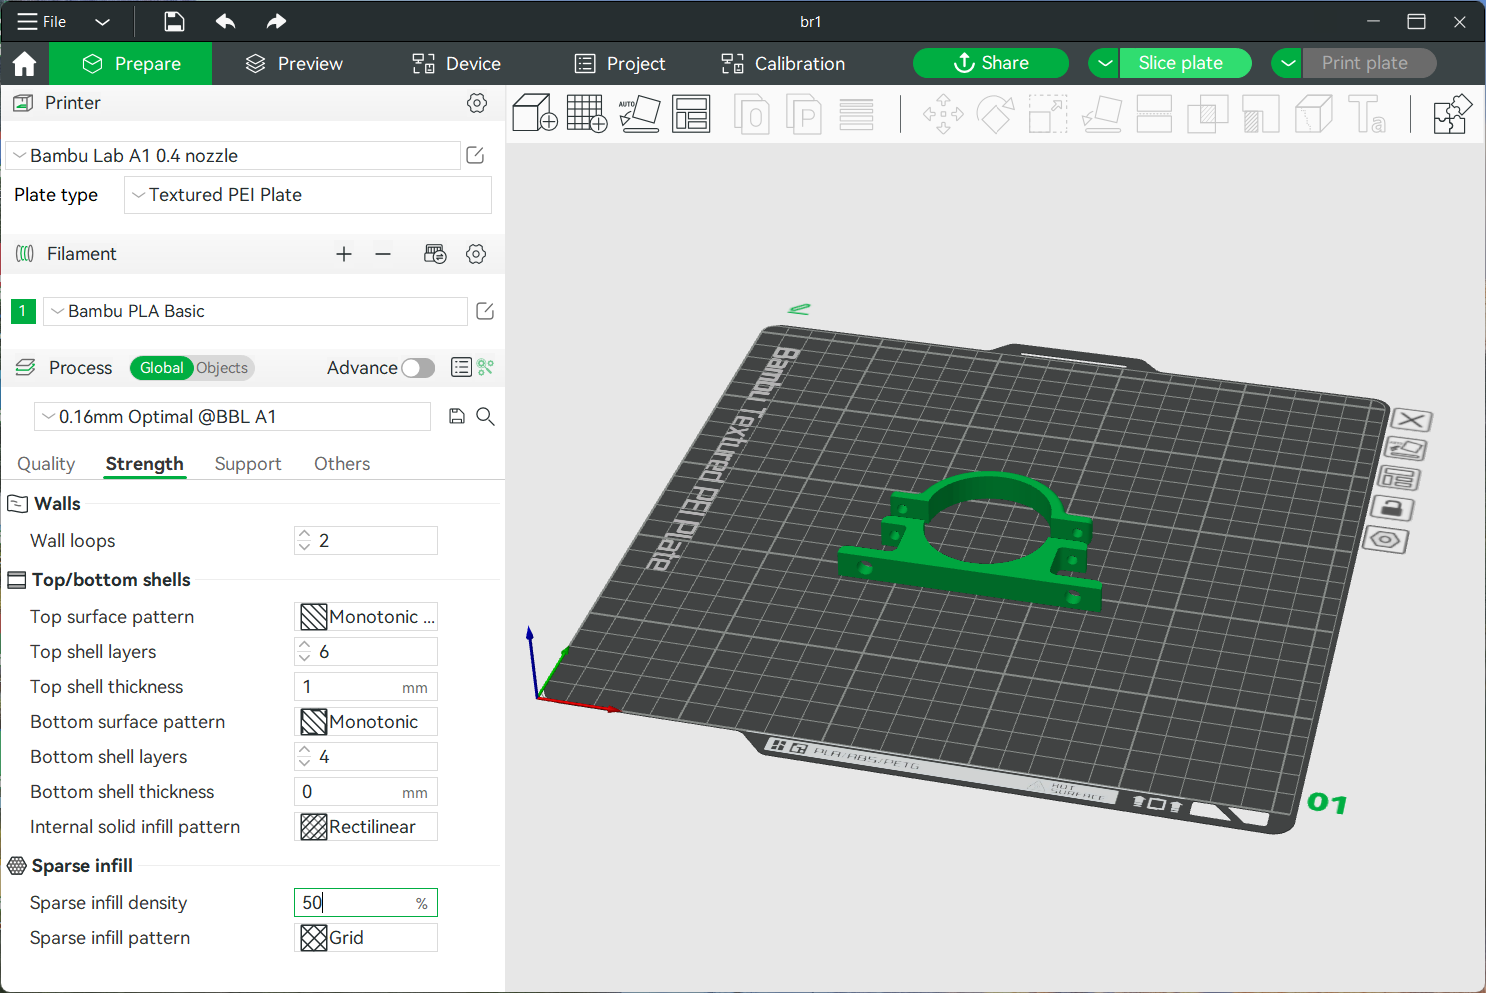Open the File menu

[42, 21]
